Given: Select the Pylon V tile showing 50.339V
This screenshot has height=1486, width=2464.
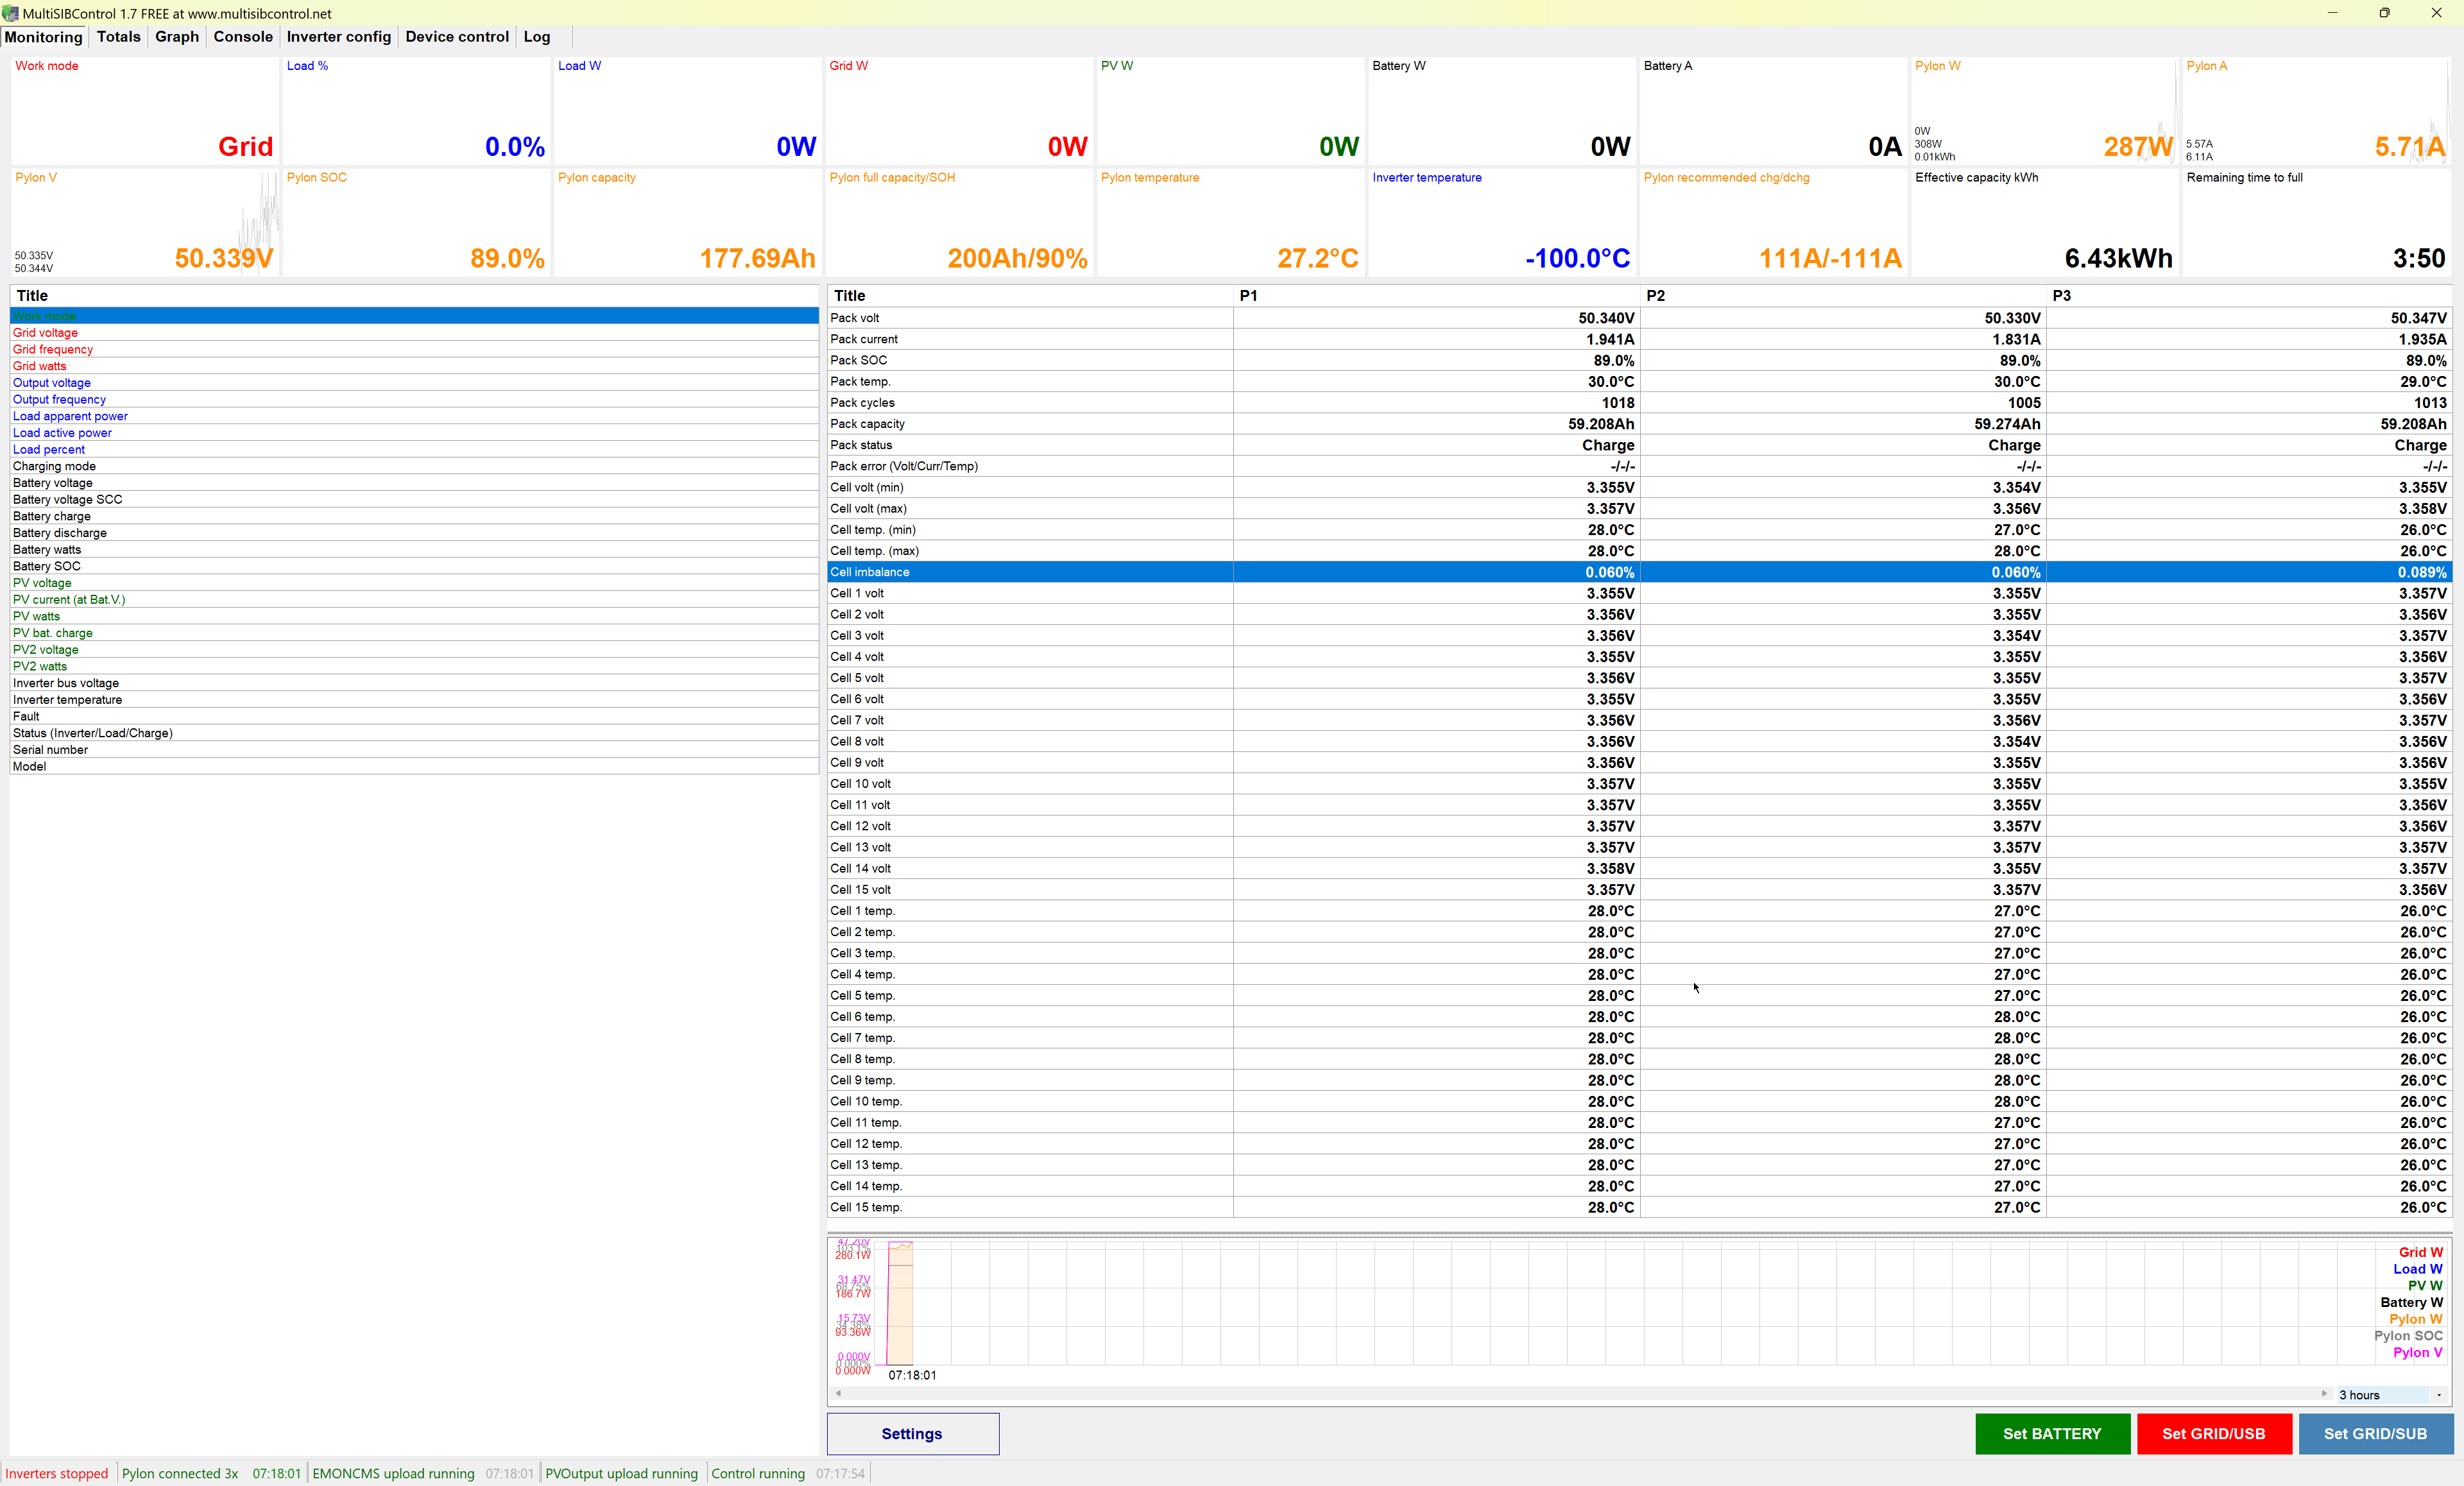Looking at the screenshot, I should 145,222.
